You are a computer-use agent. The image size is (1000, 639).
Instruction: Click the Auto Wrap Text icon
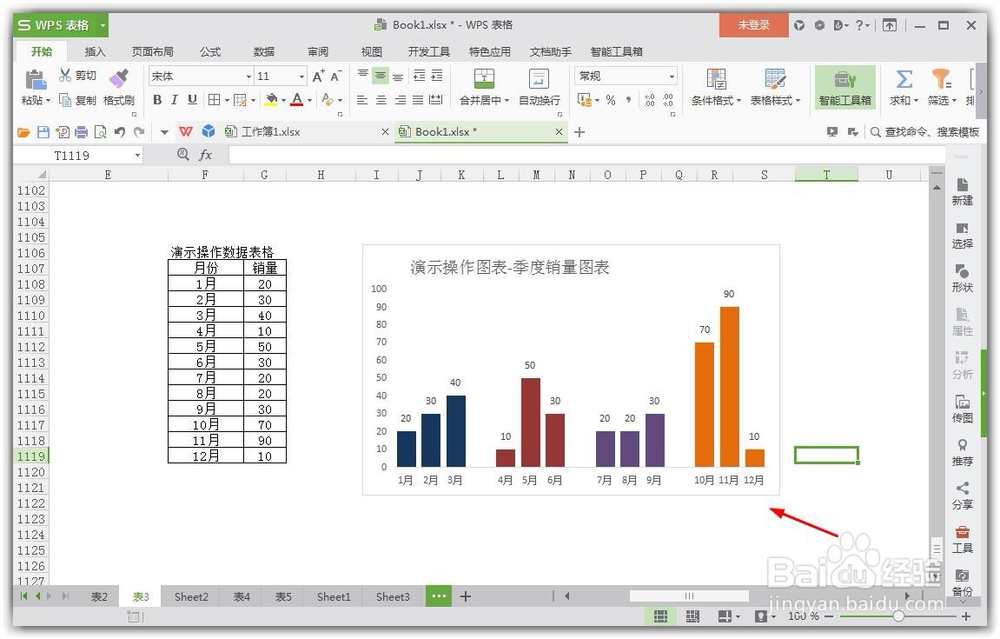[x=539, y=79]
